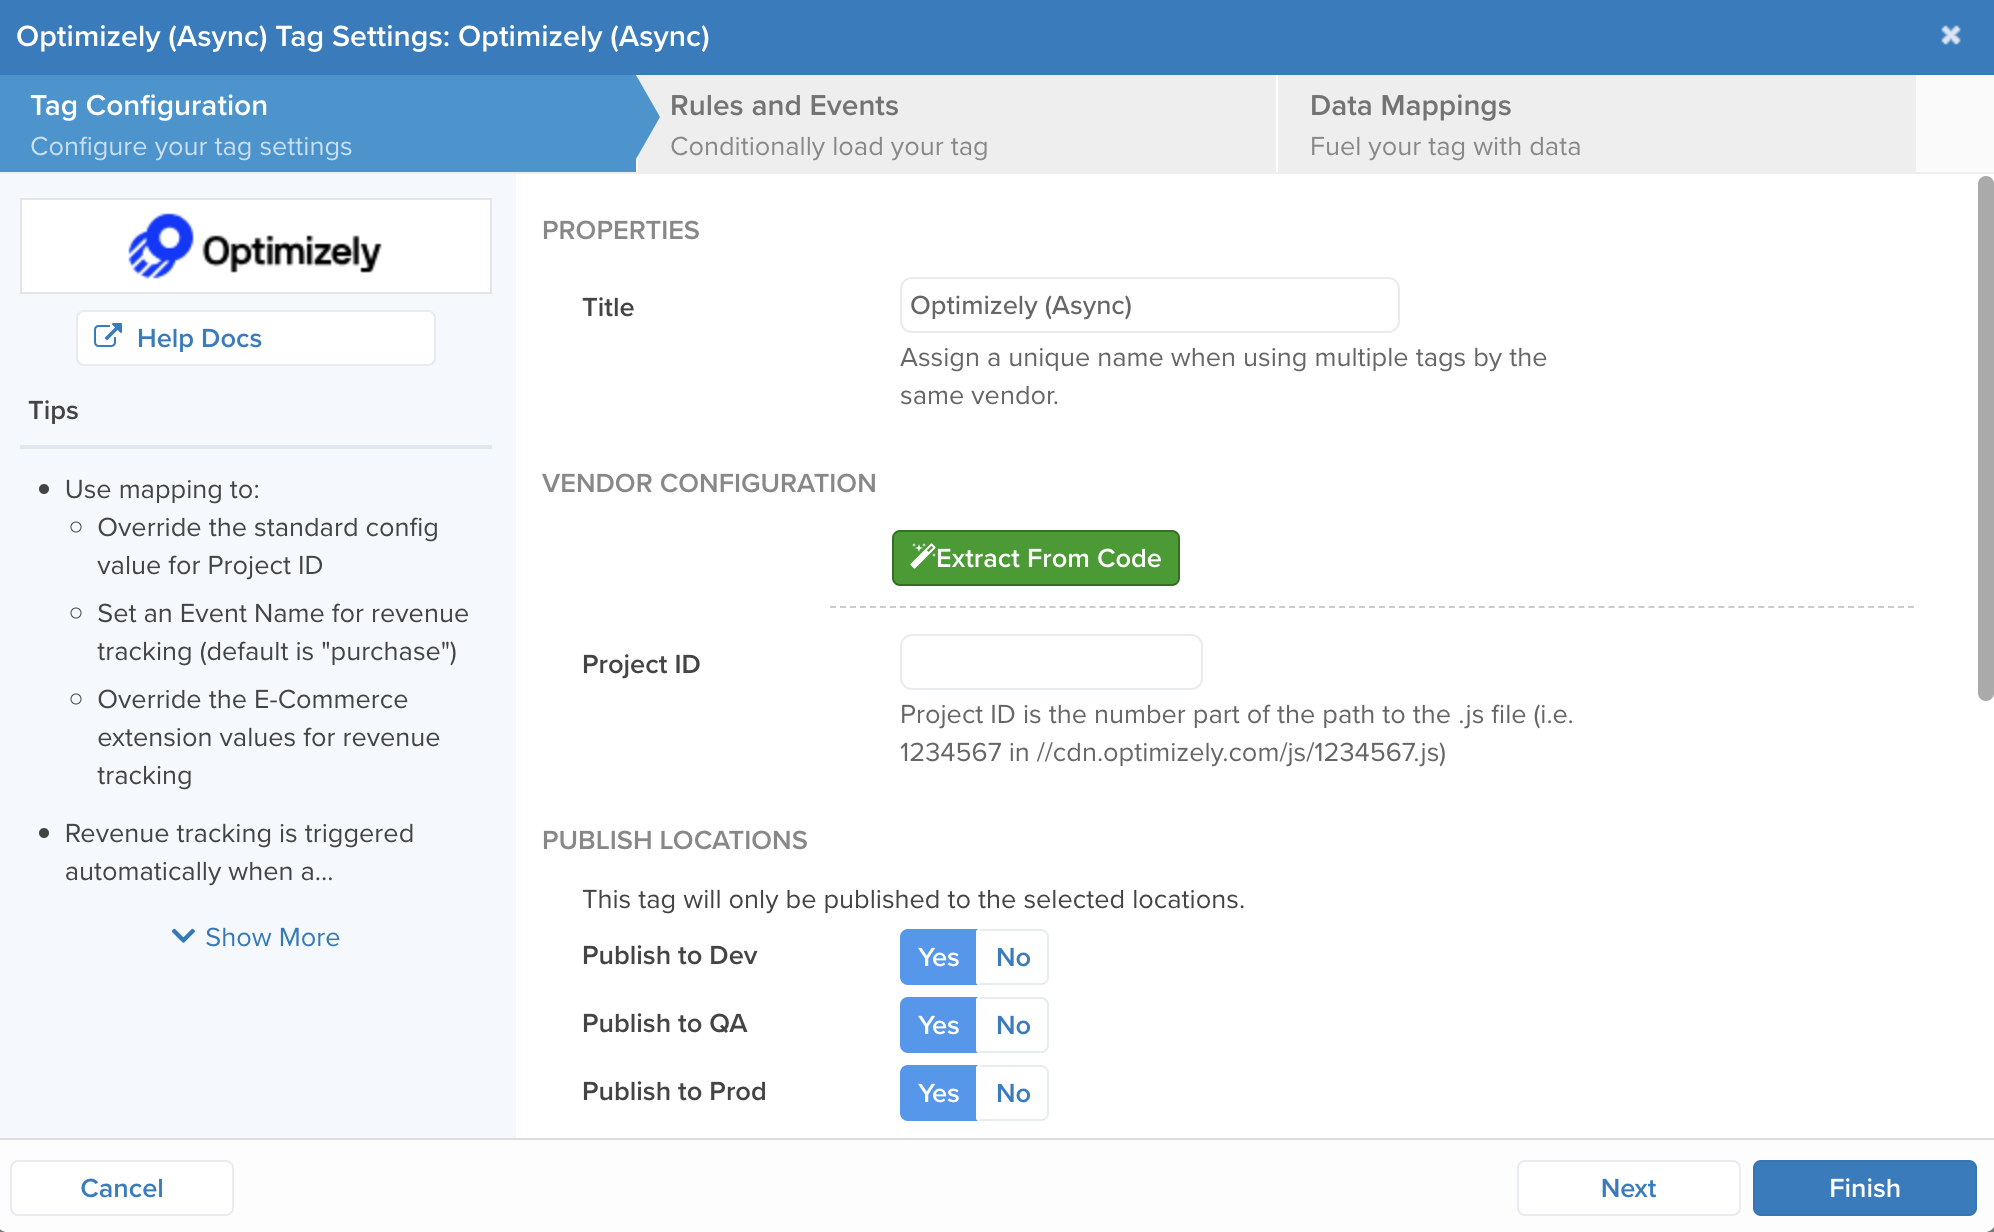
Task: Go to Next step button
Action: (x=1628, y=1188)
